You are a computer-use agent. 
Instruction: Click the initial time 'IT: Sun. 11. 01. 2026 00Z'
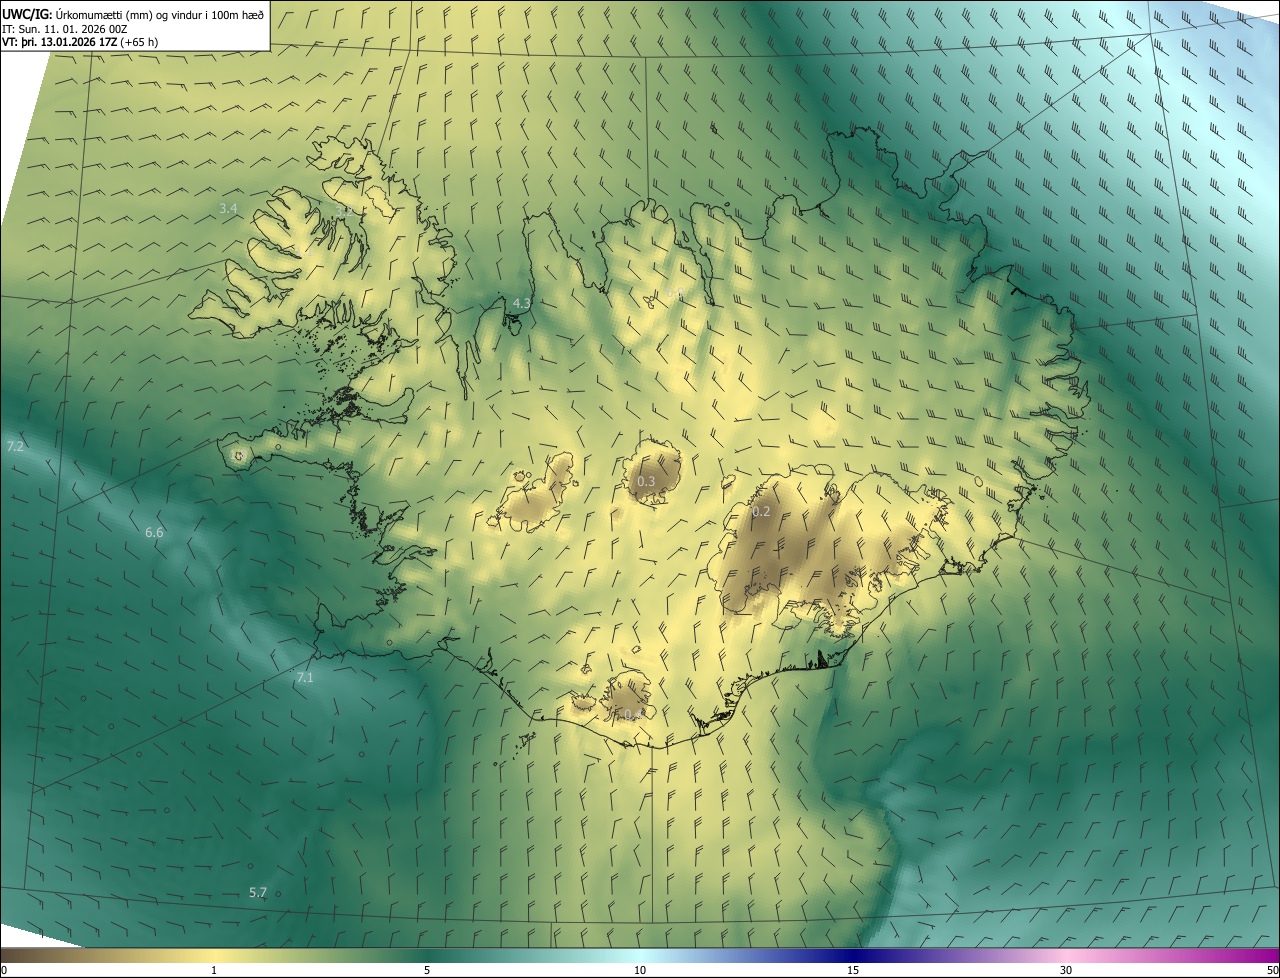[x=64, y=29]
